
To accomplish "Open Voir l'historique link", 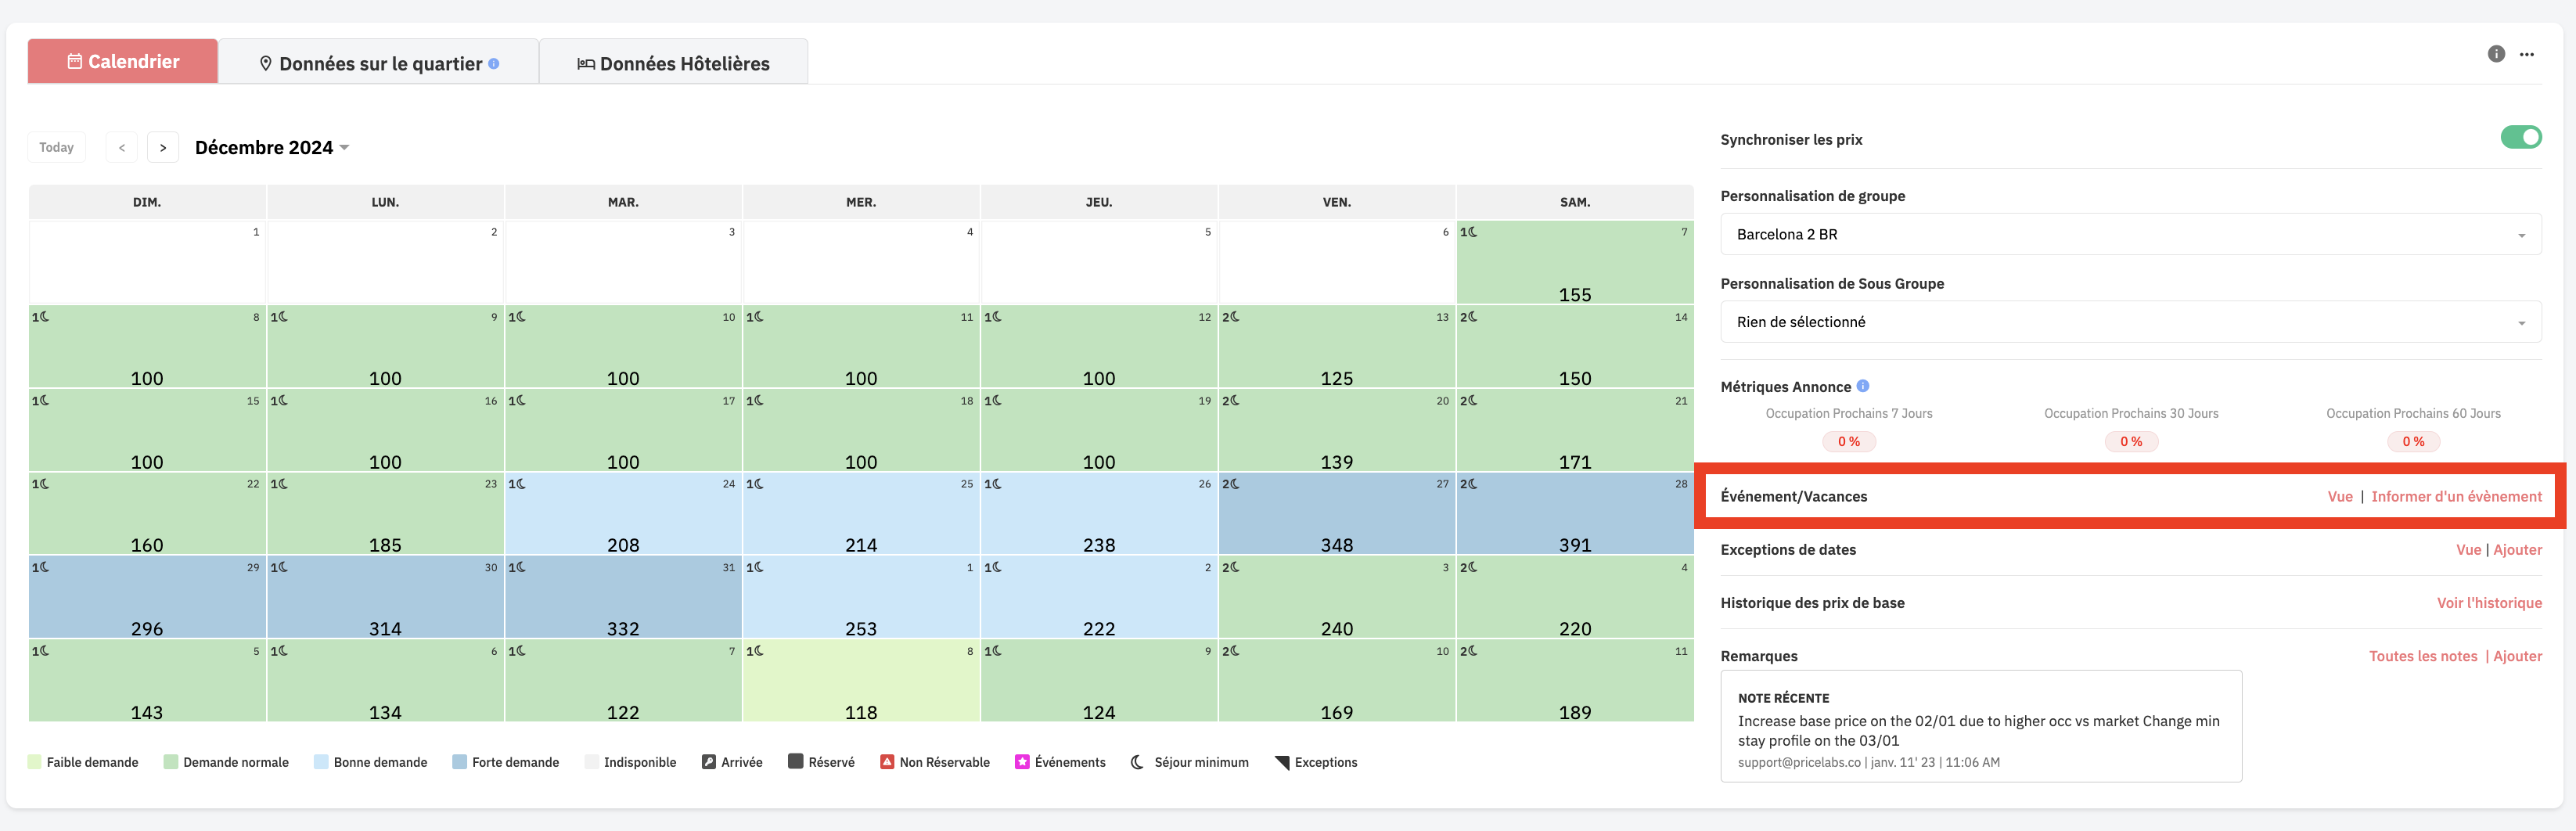I will (2489, 602).
